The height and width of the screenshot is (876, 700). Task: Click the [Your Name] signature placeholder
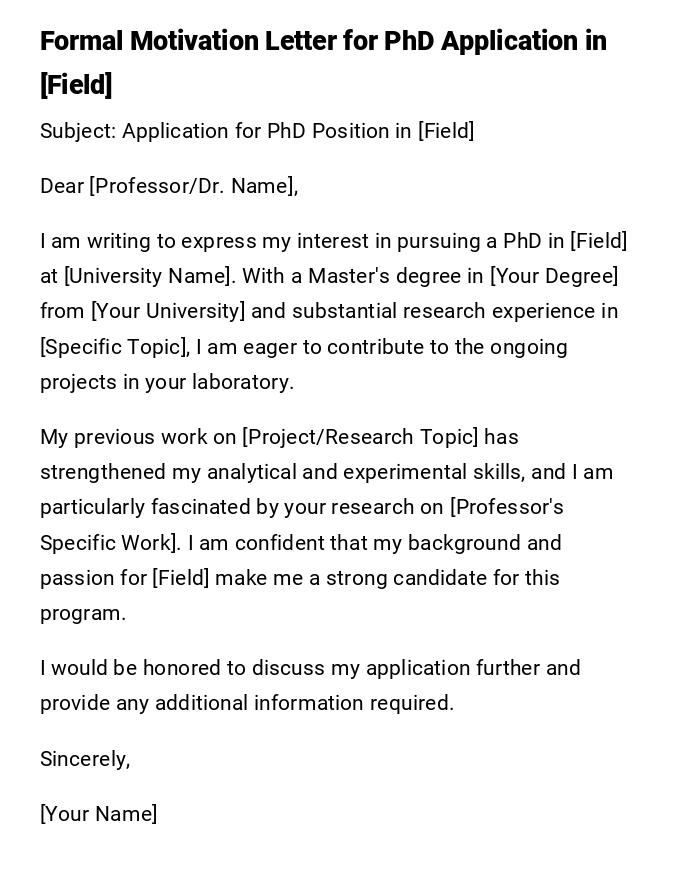98,814
